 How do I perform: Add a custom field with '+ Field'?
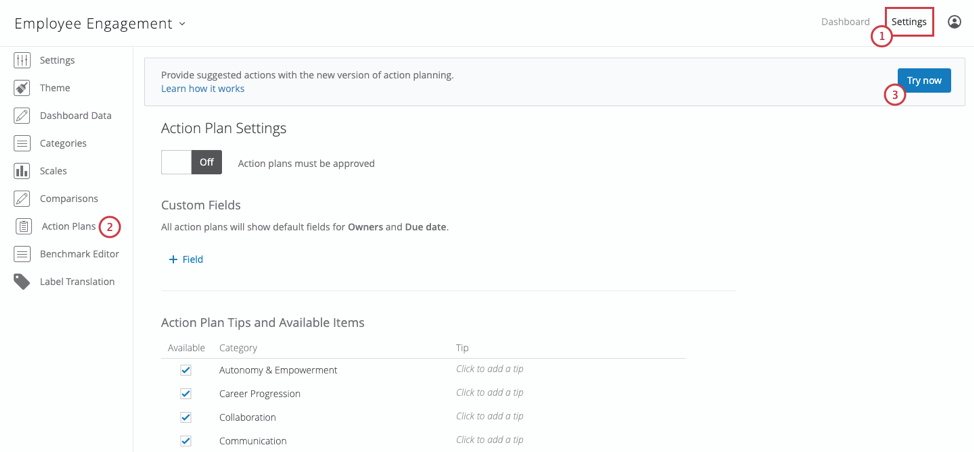pyautogui.click(x=186, y=260)
